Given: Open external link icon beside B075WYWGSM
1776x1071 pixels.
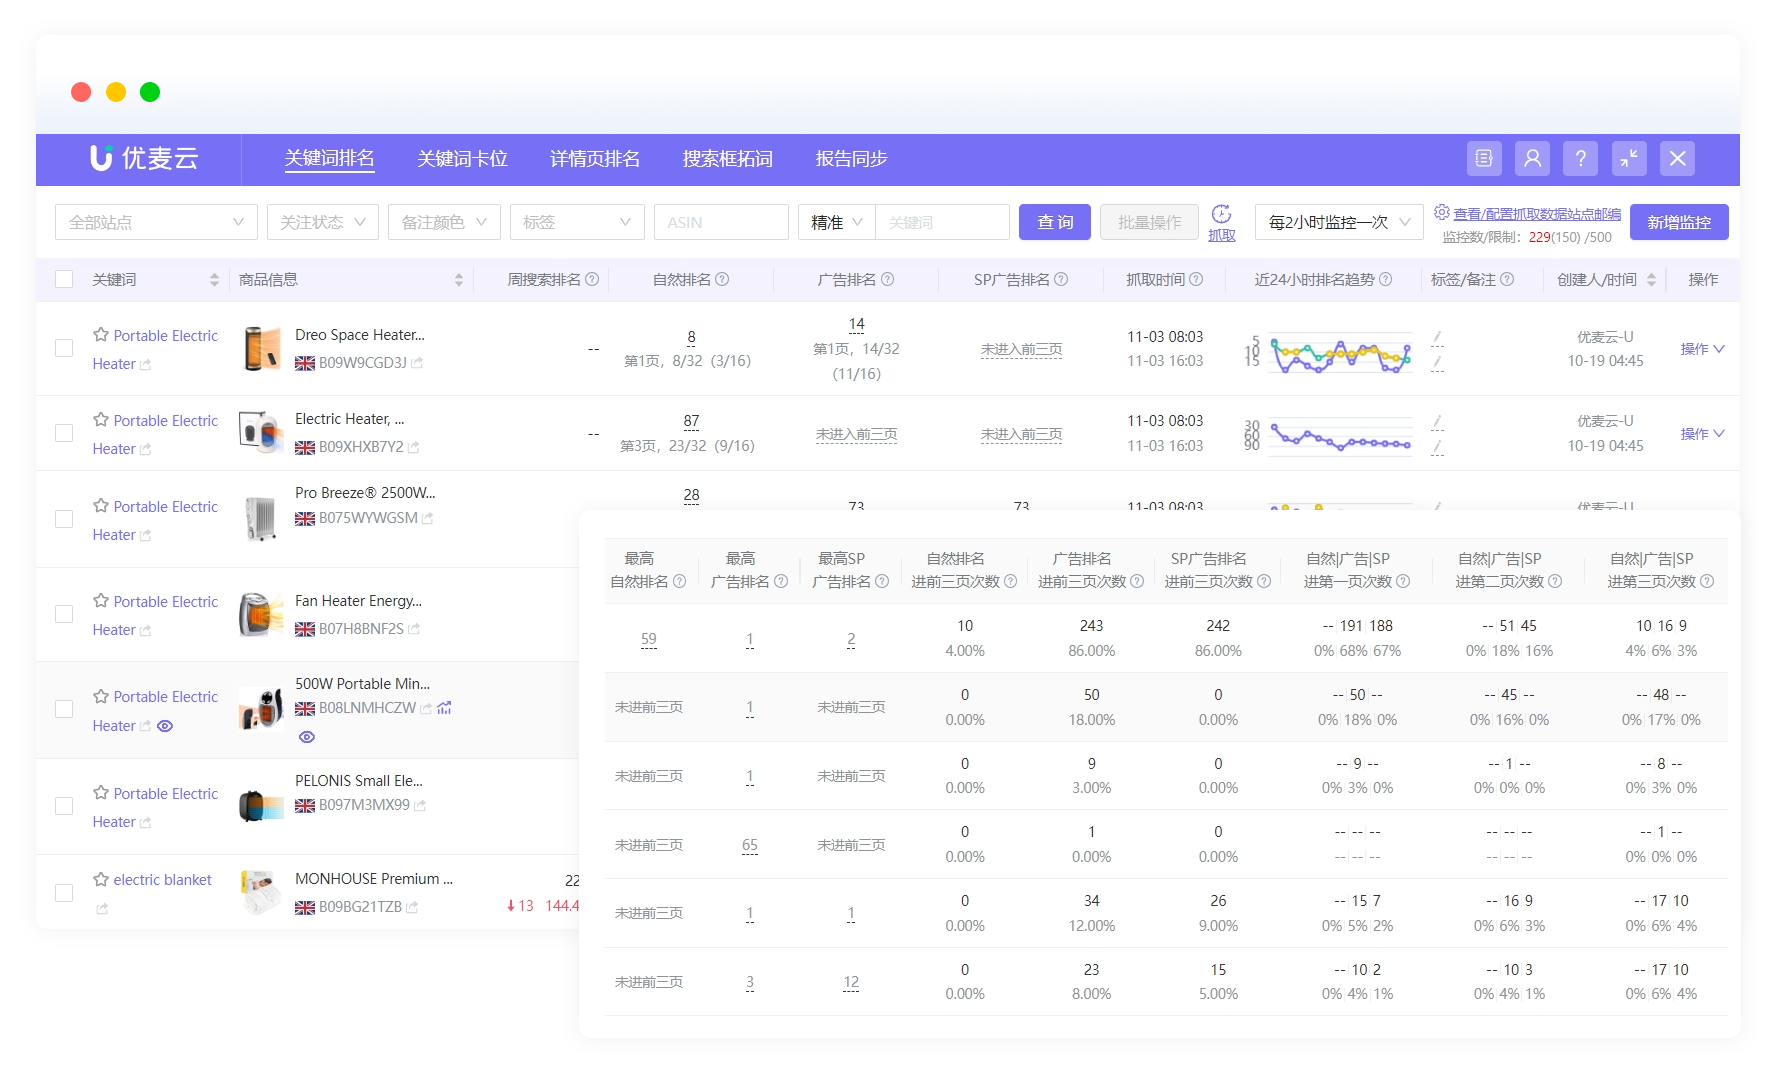Looking at the screenshot, I should tap(428, 518).
